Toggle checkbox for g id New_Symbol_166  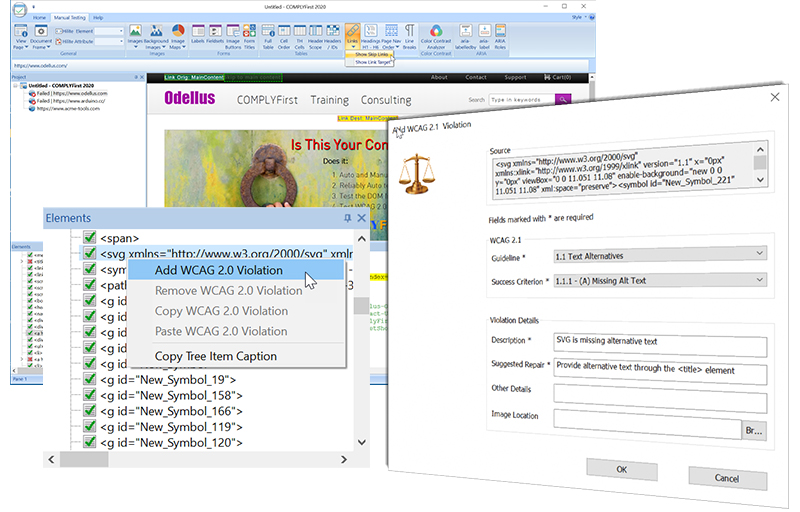90,411
